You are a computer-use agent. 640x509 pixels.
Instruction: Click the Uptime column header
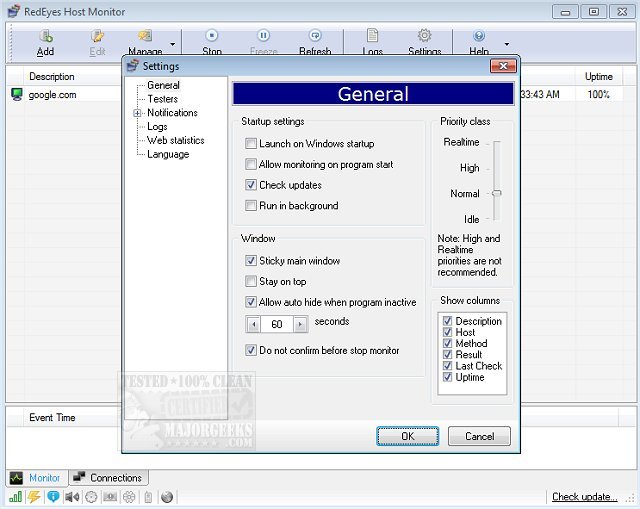pos(598,77)
